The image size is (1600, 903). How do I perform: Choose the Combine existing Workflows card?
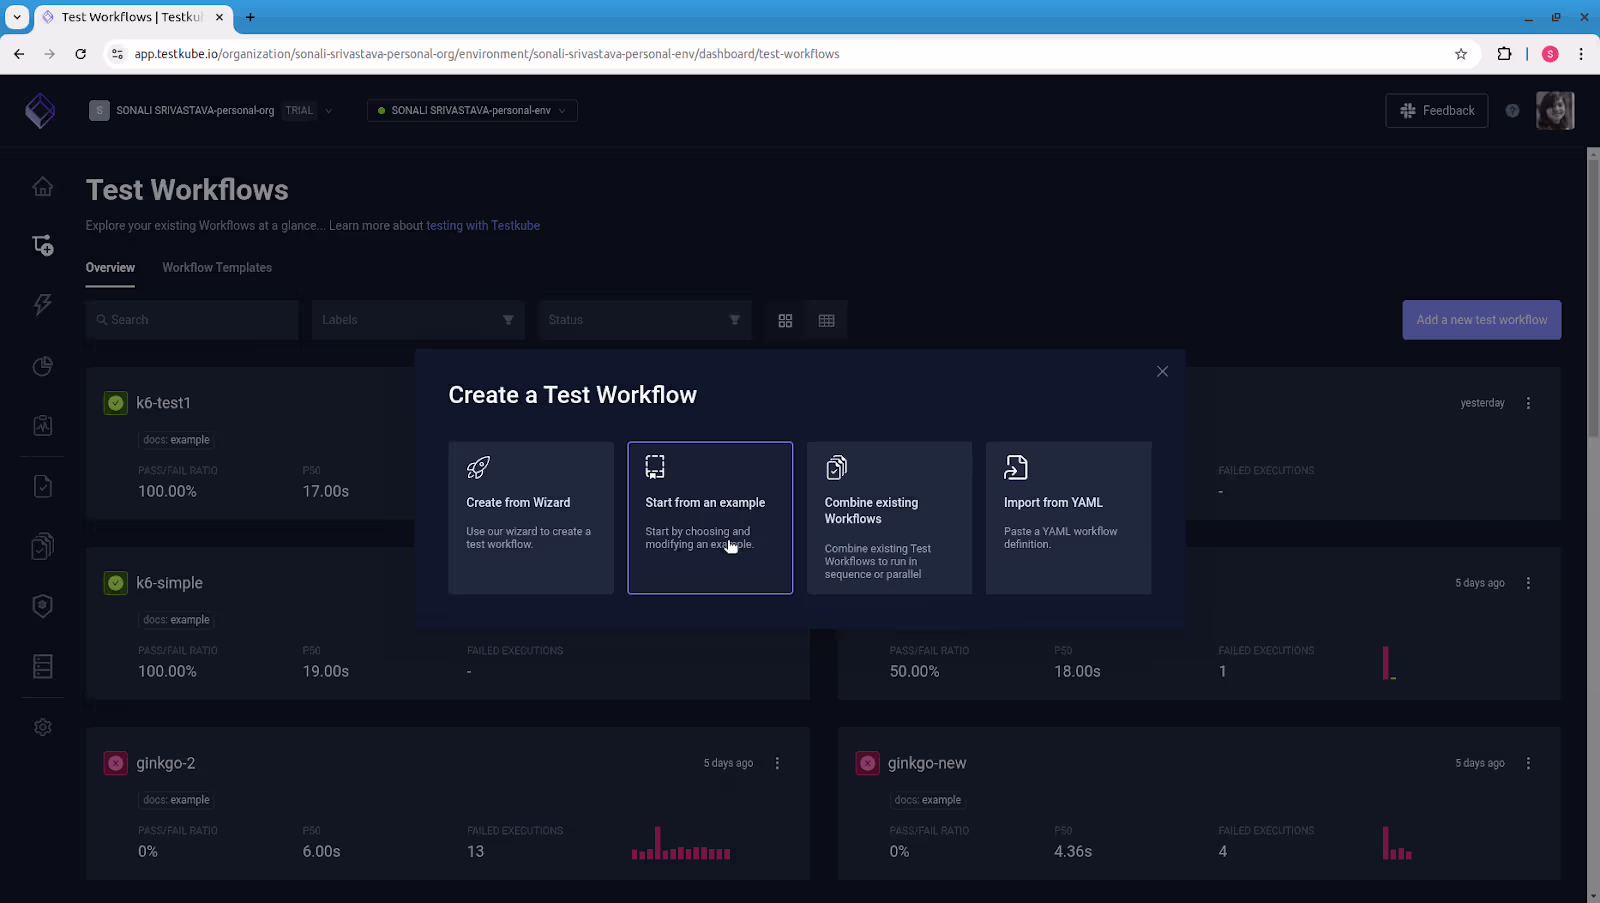click(x=889, y=518)
